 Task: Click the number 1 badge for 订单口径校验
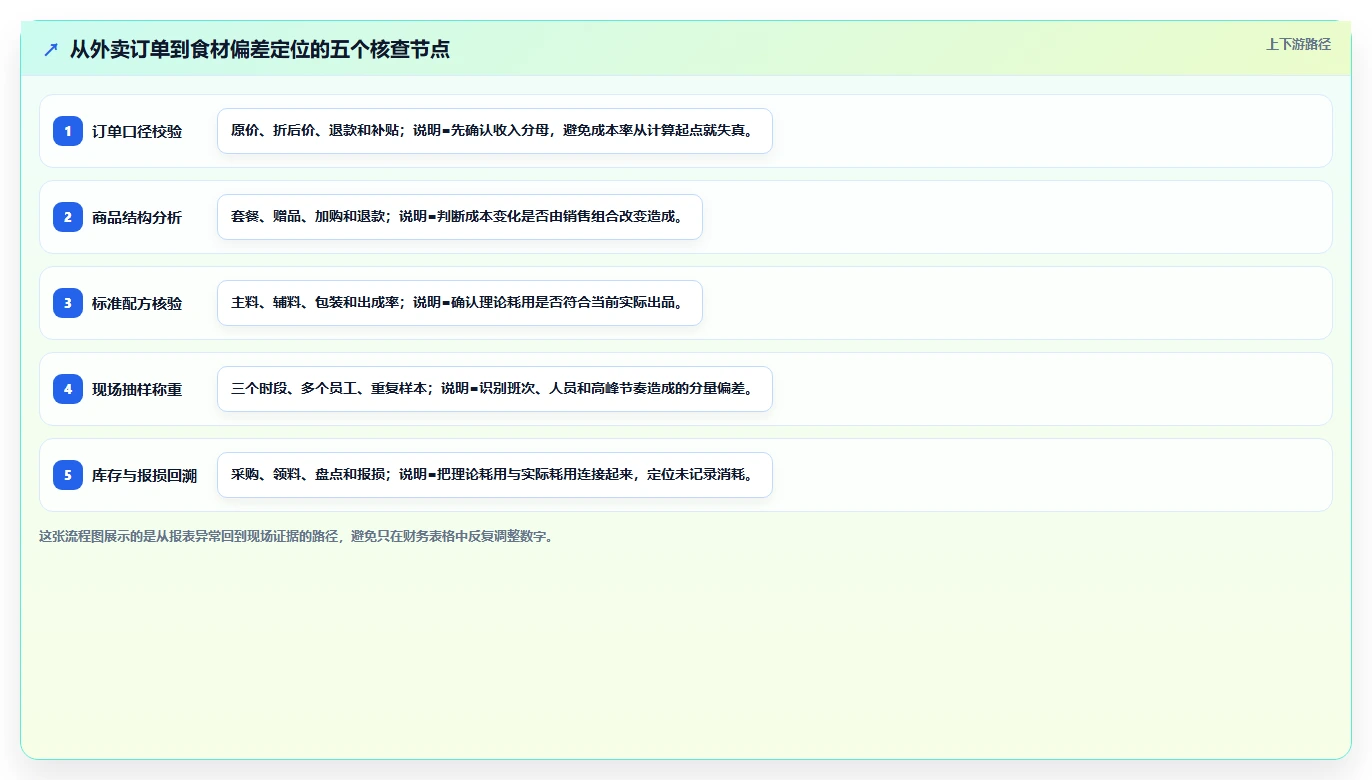click(68, 131)
